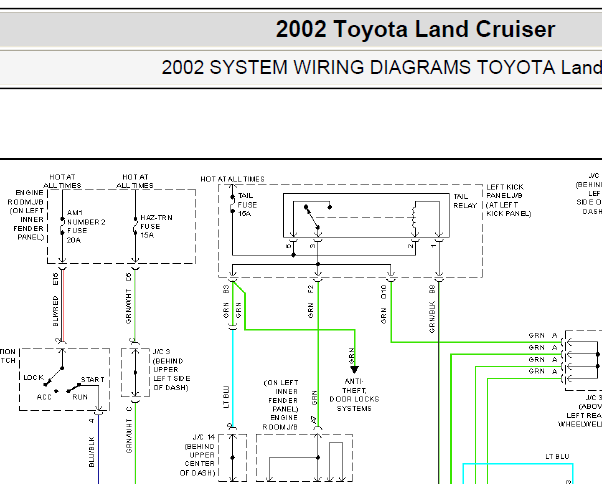The width and height of the screenshot is (602, 484).
Task: Click the "TAIL RELAY" label
Action: (465, 201)
